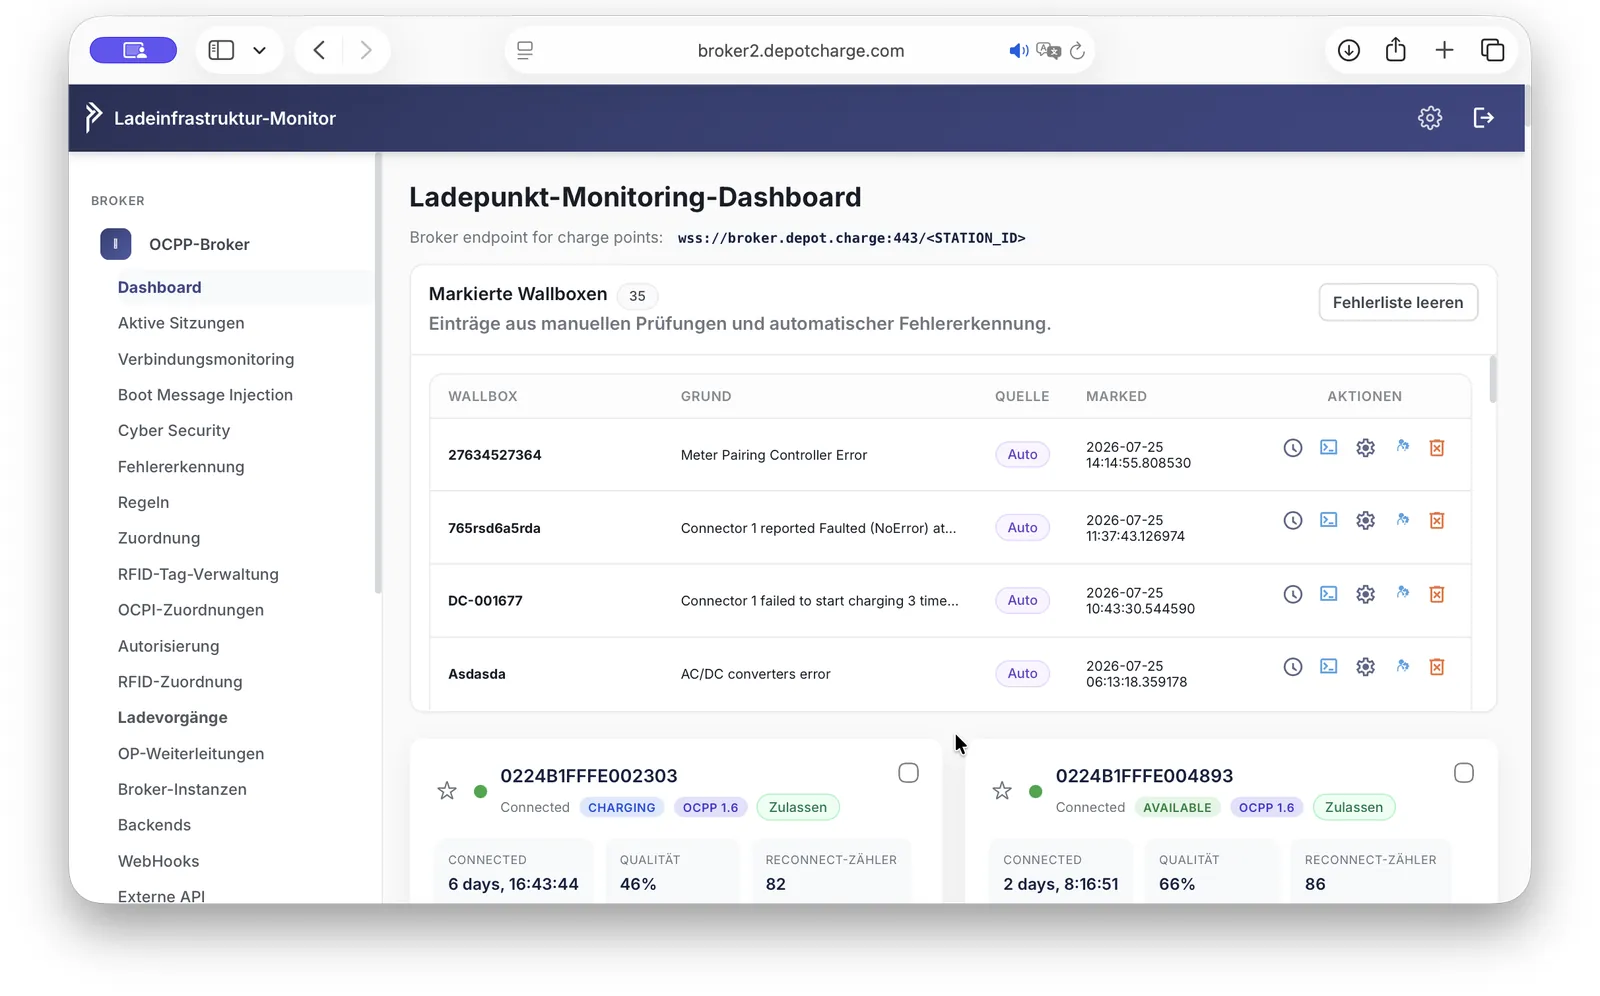Image resolution: width=1600 pixels, height=996 pixels.
Task: Go to Fehlererkennung
Action: point(181,467)
